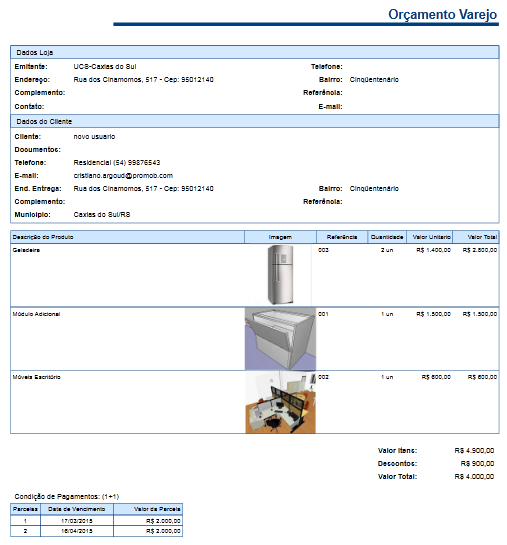Click reference 002 in Móveis Escritório row

tap(323, 377)
